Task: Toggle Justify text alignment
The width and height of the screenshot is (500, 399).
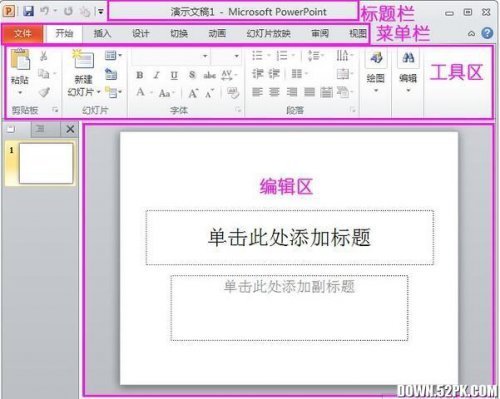Action: click(309, 92)
